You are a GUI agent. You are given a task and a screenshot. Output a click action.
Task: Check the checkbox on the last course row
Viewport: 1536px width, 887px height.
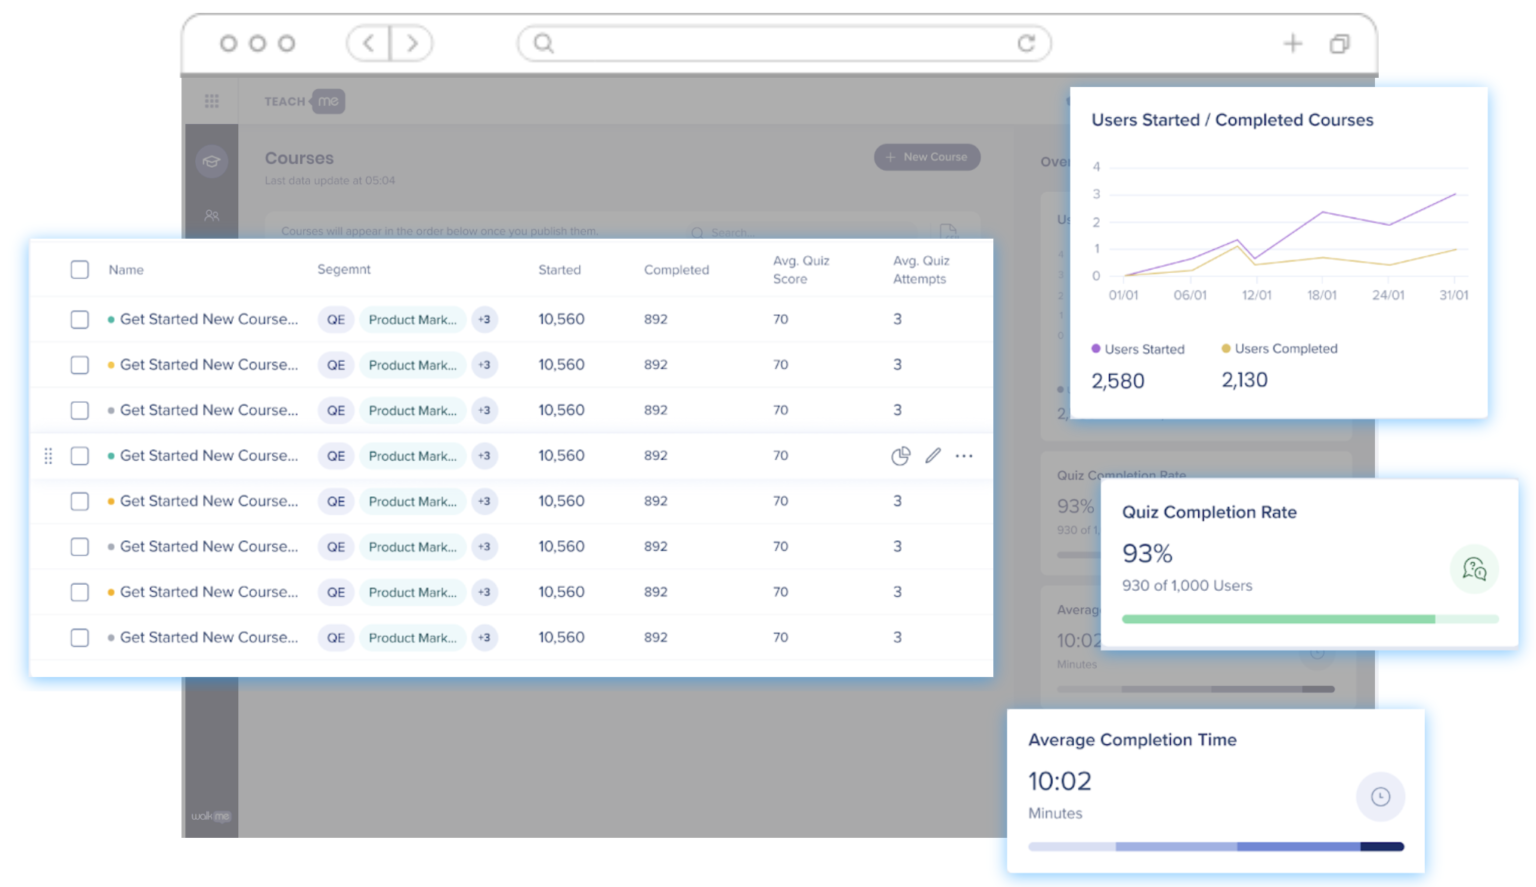coord(80,637)
